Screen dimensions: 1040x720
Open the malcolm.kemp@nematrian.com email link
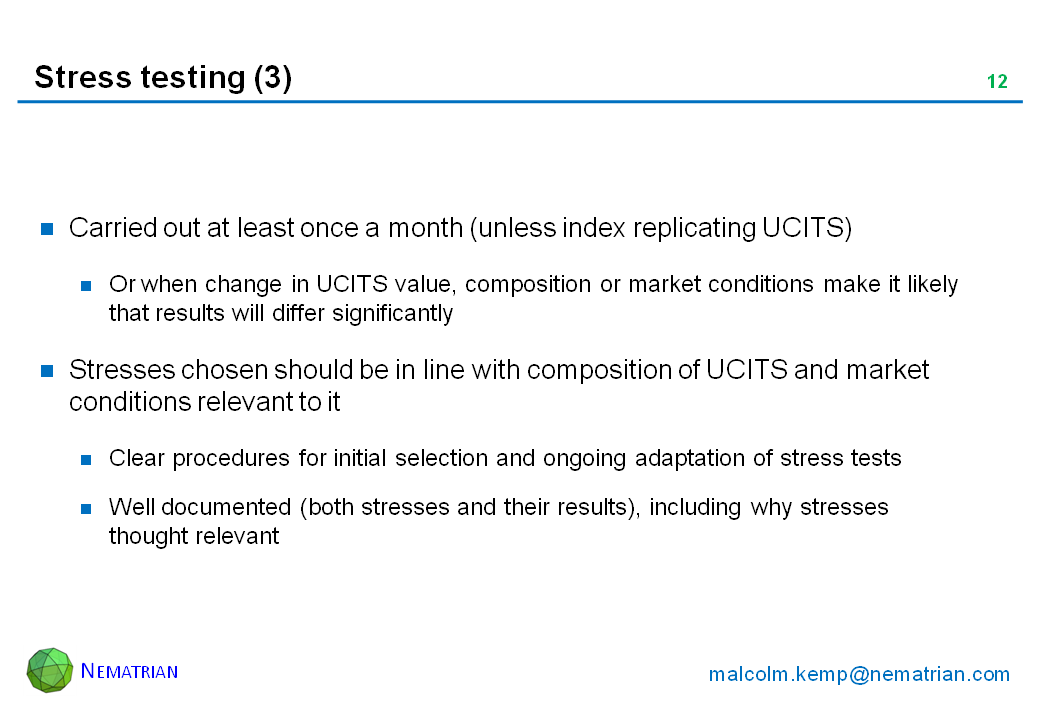859,674
